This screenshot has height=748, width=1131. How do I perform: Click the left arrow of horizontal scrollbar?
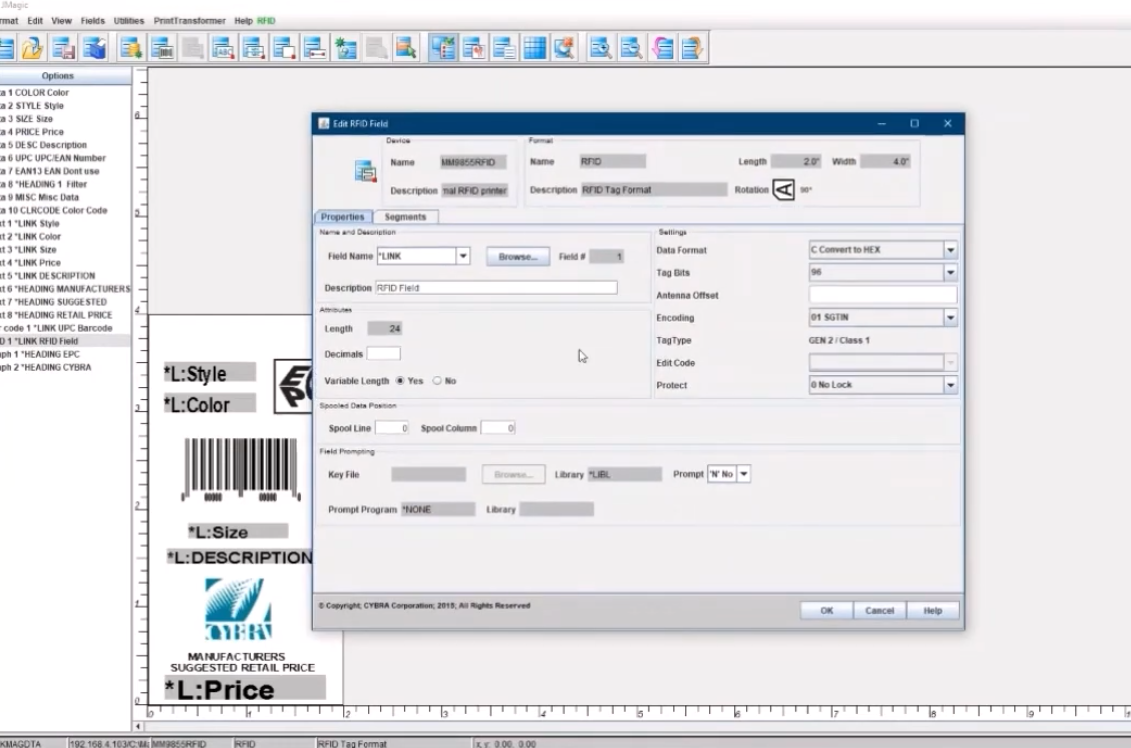(138, 726)
